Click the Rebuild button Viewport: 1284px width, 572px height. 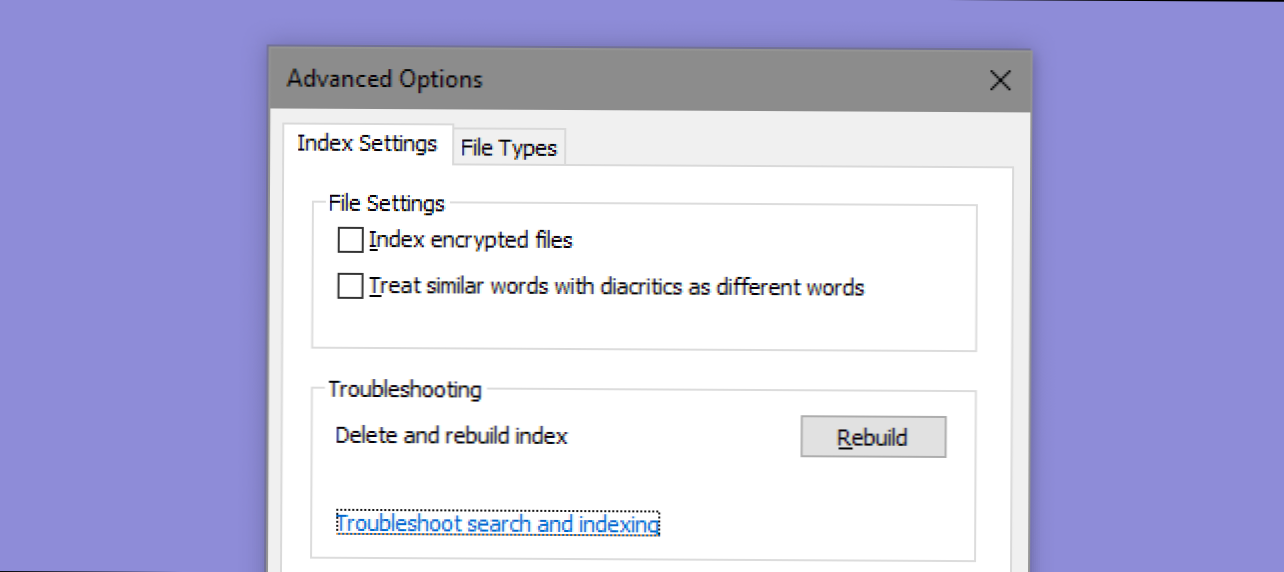(873, 437)
